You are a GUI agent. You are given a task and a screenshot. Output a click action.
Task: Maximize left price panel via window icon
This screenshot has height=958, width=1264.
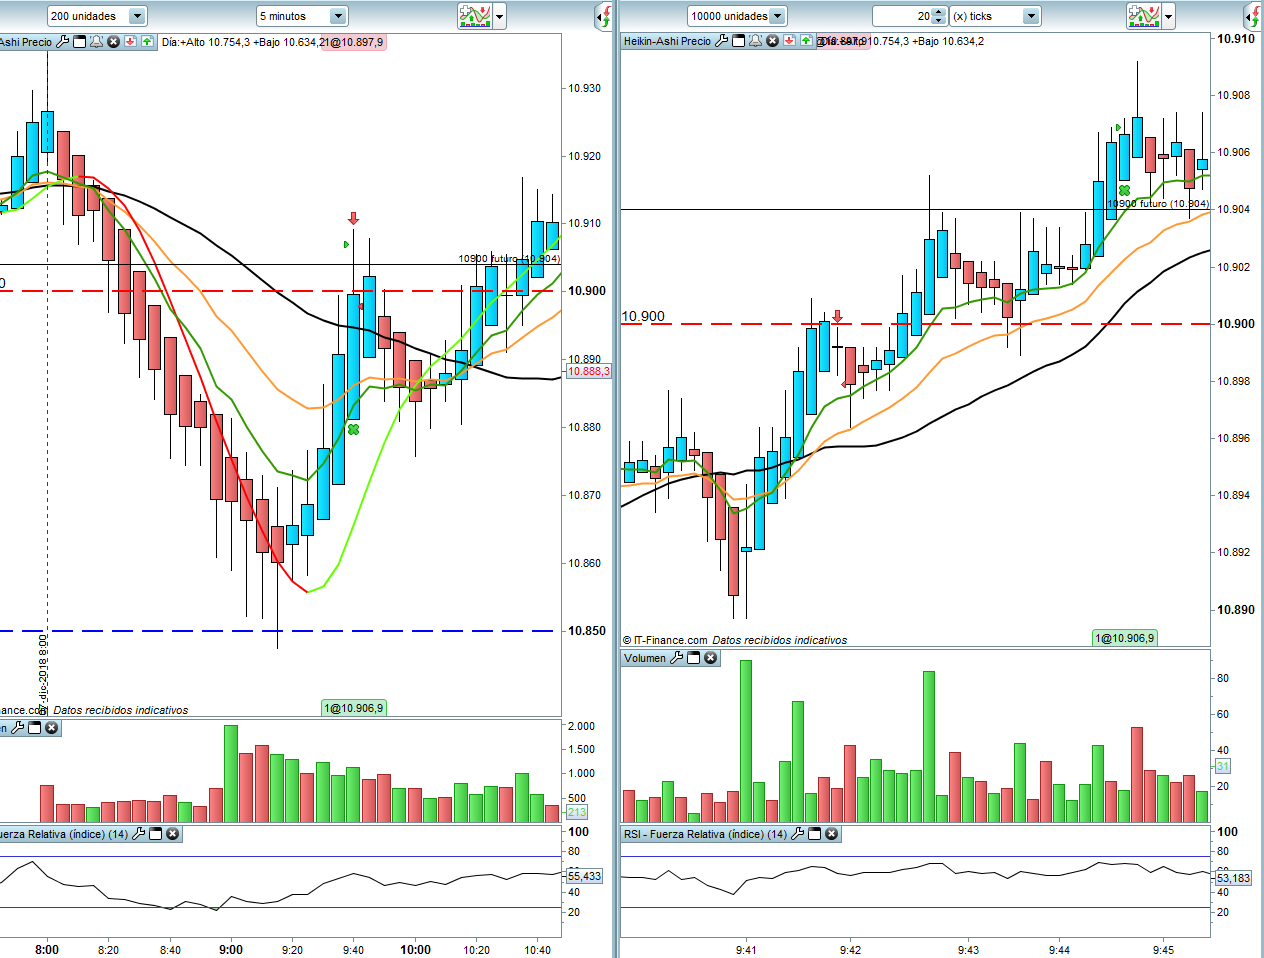click(80, 42)
